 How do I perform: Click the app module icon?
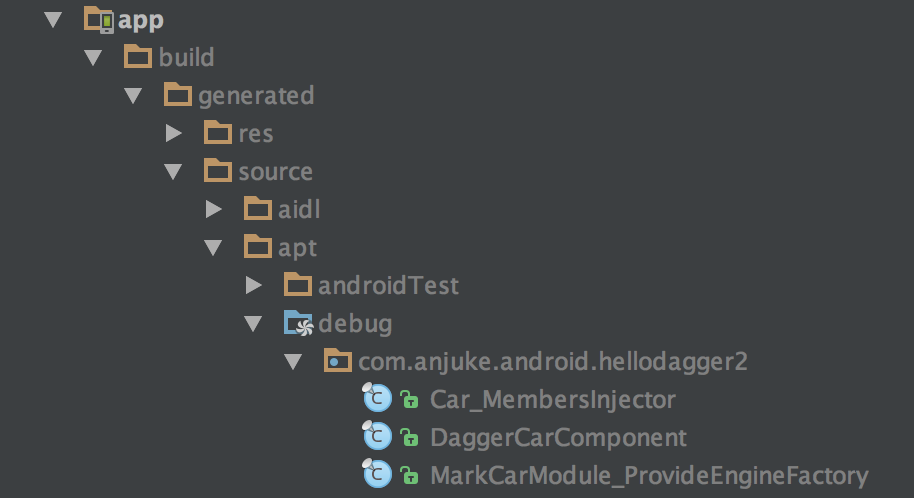click(x=99, y=19)
